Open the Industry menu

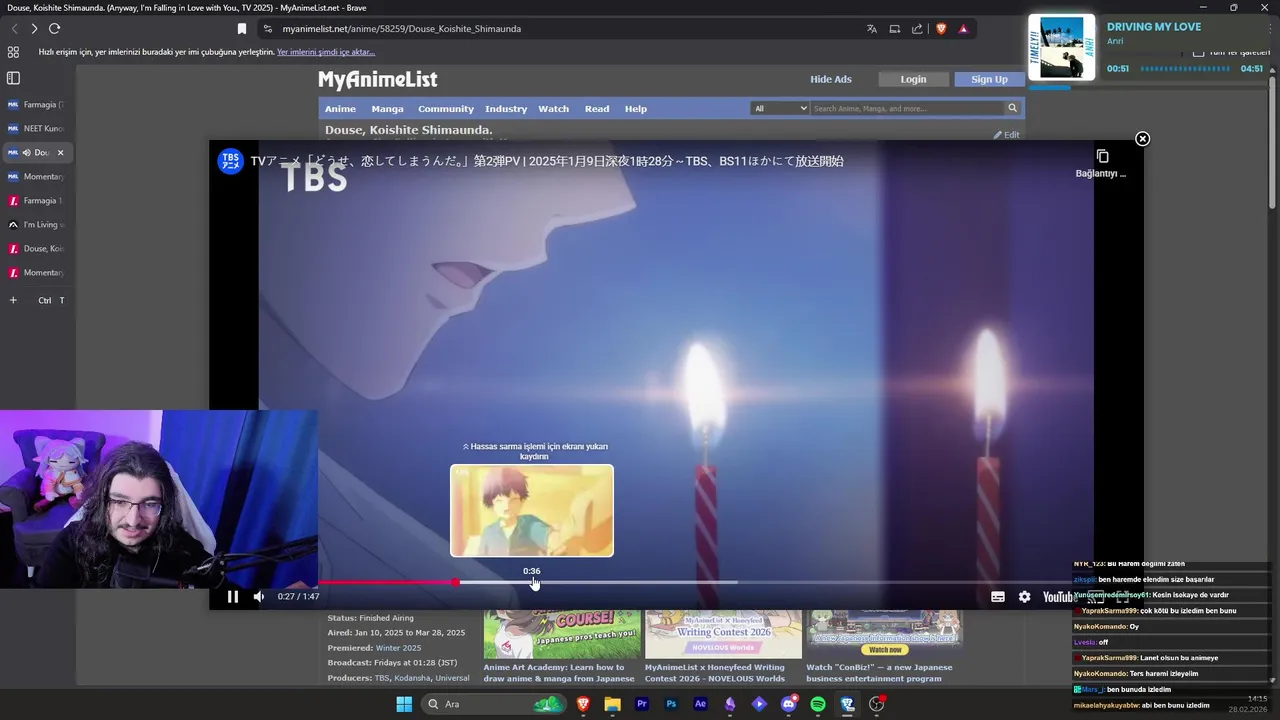pyautogui.click(x=506, y=108)
